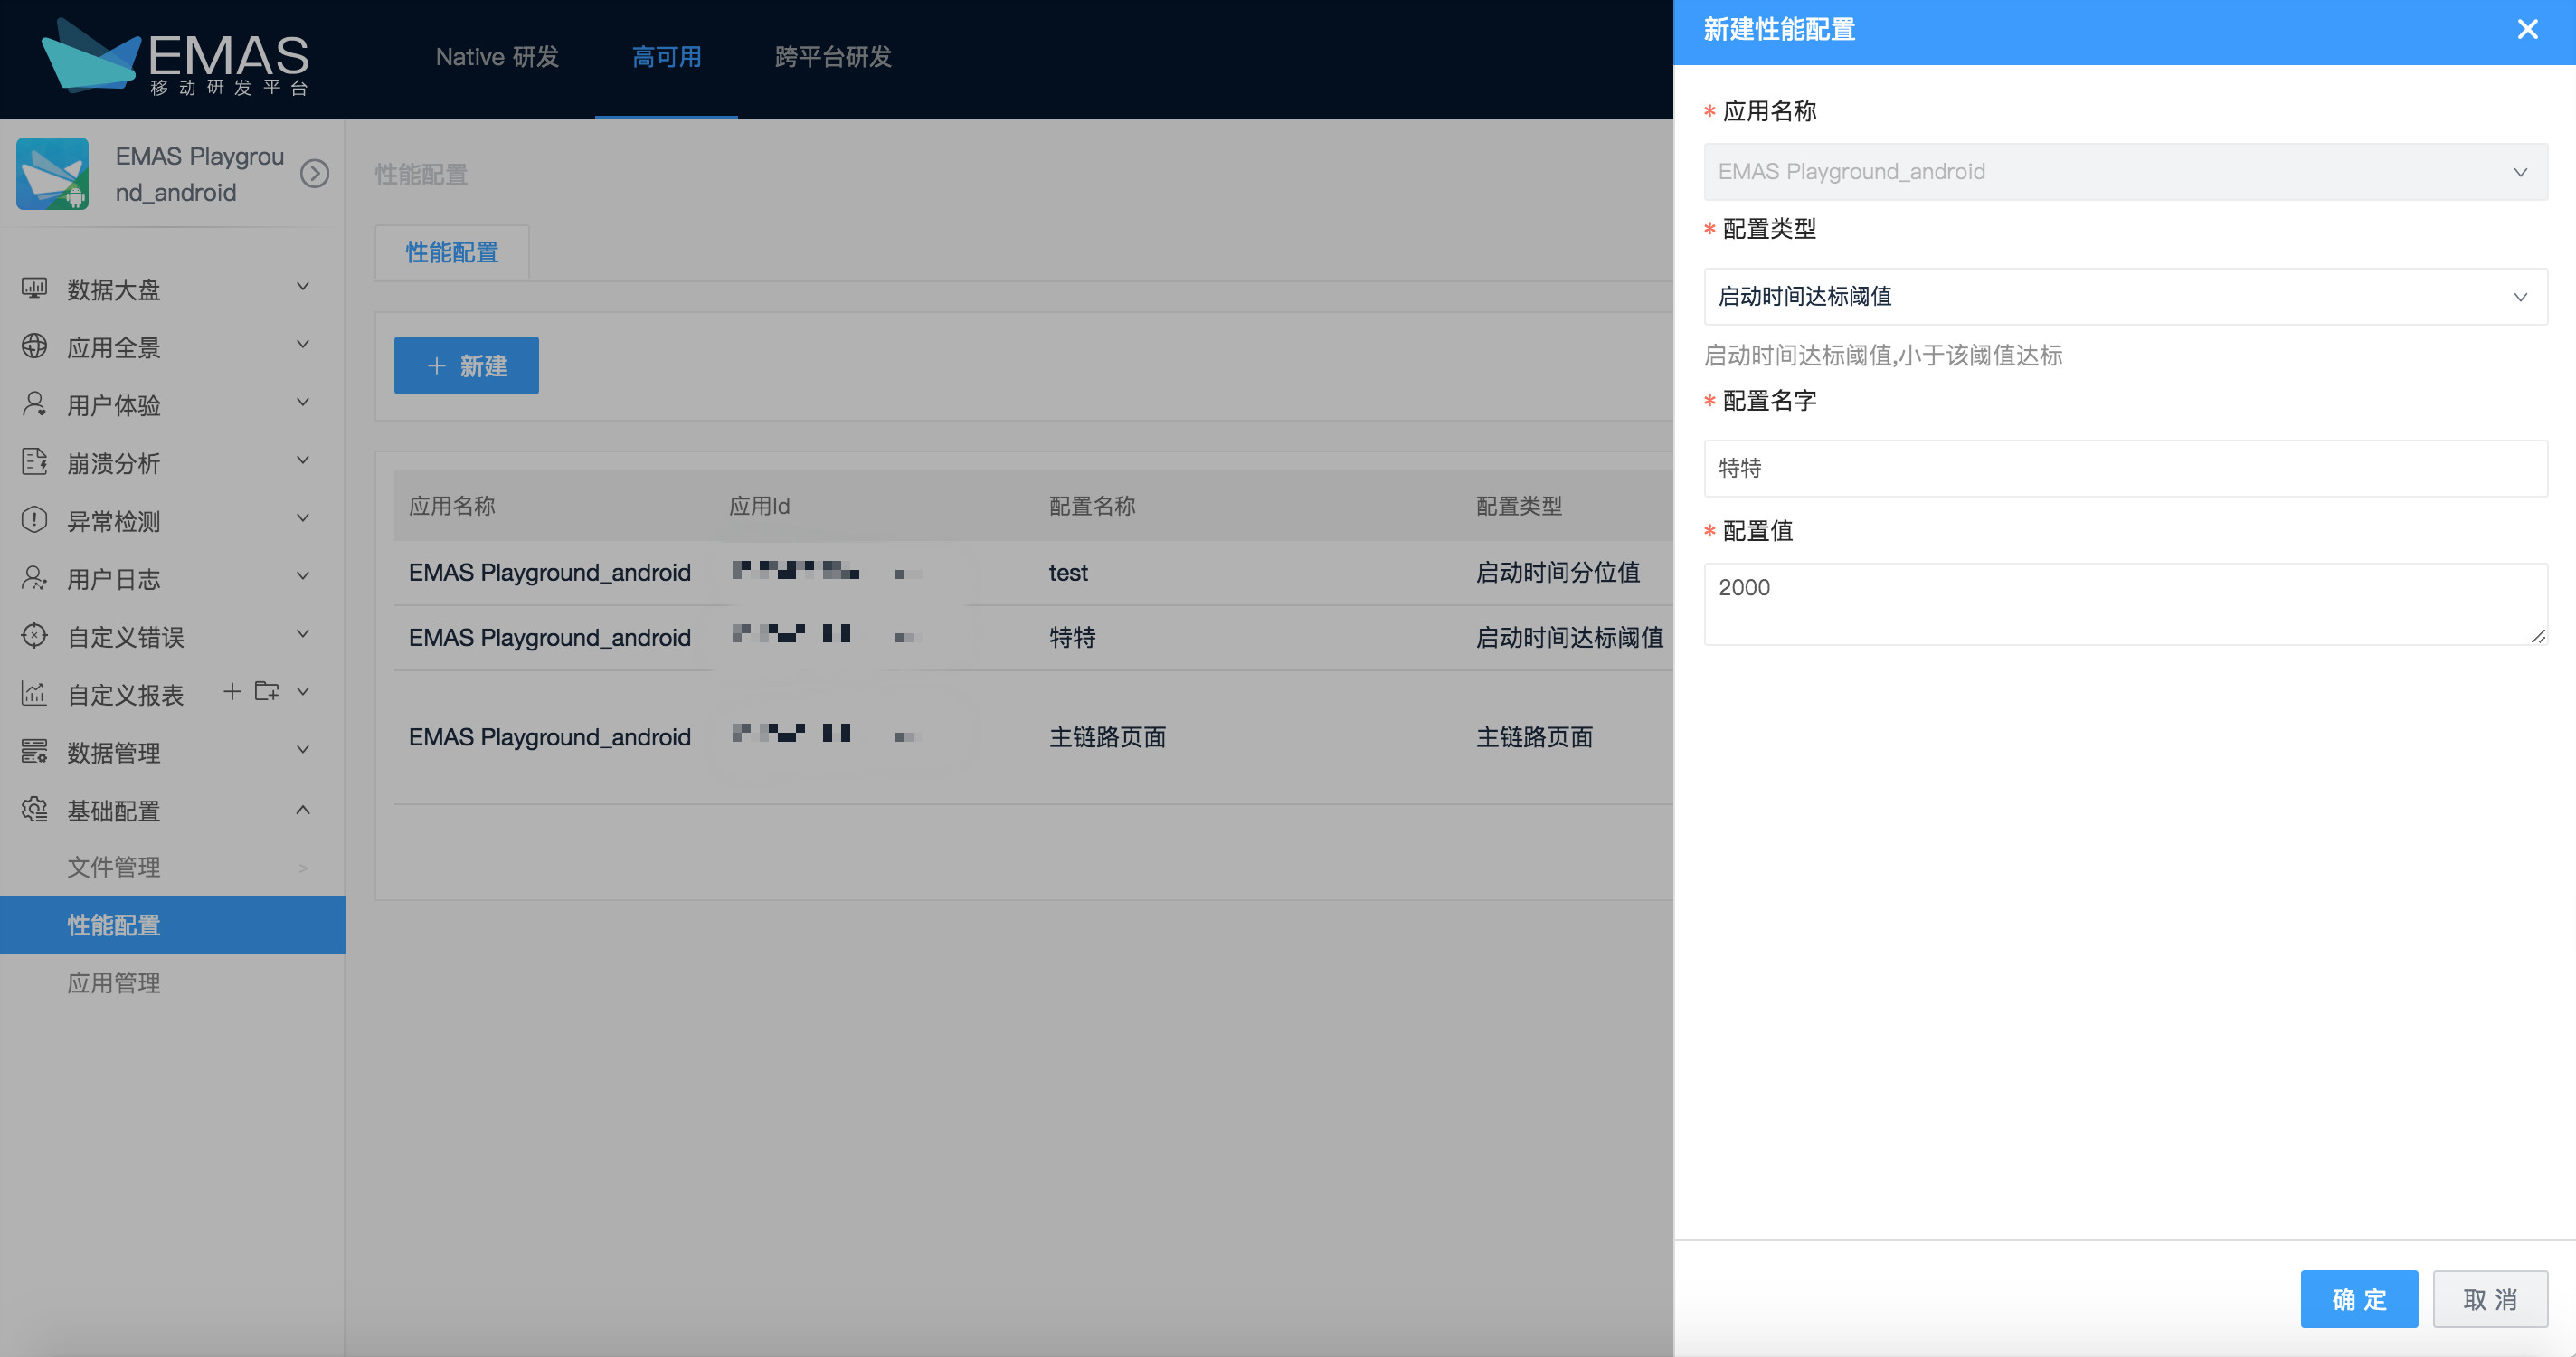Image resolution: width=2576 pixels, height=1357 pixels.
Task: Switch to the 高可用 top tab
Action: [666, 58]
